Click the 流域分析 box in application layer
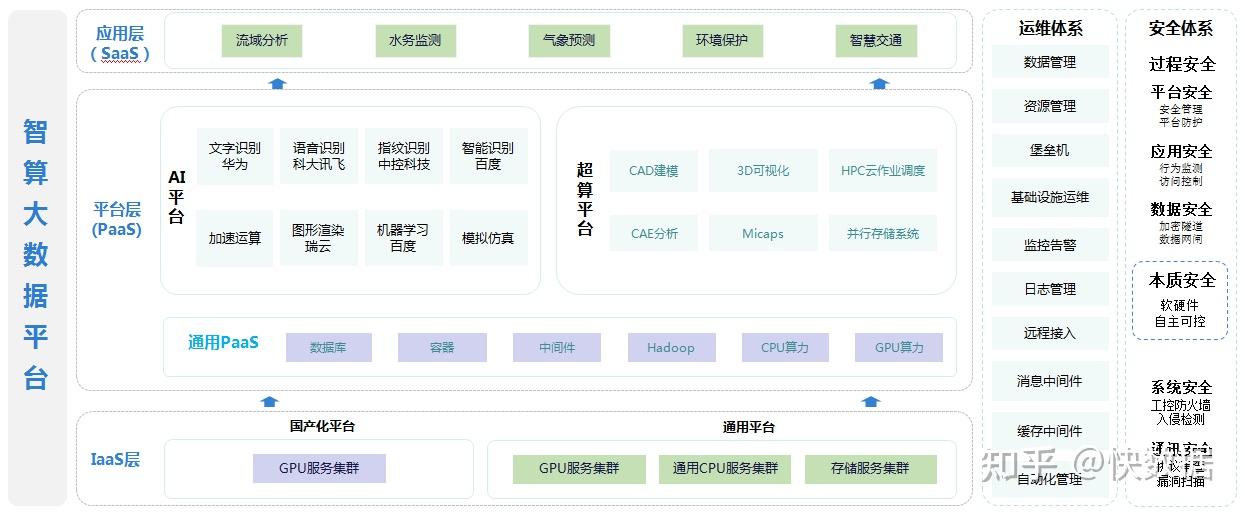The height and width of the screenshot is (515, 1245). (262, 41)
